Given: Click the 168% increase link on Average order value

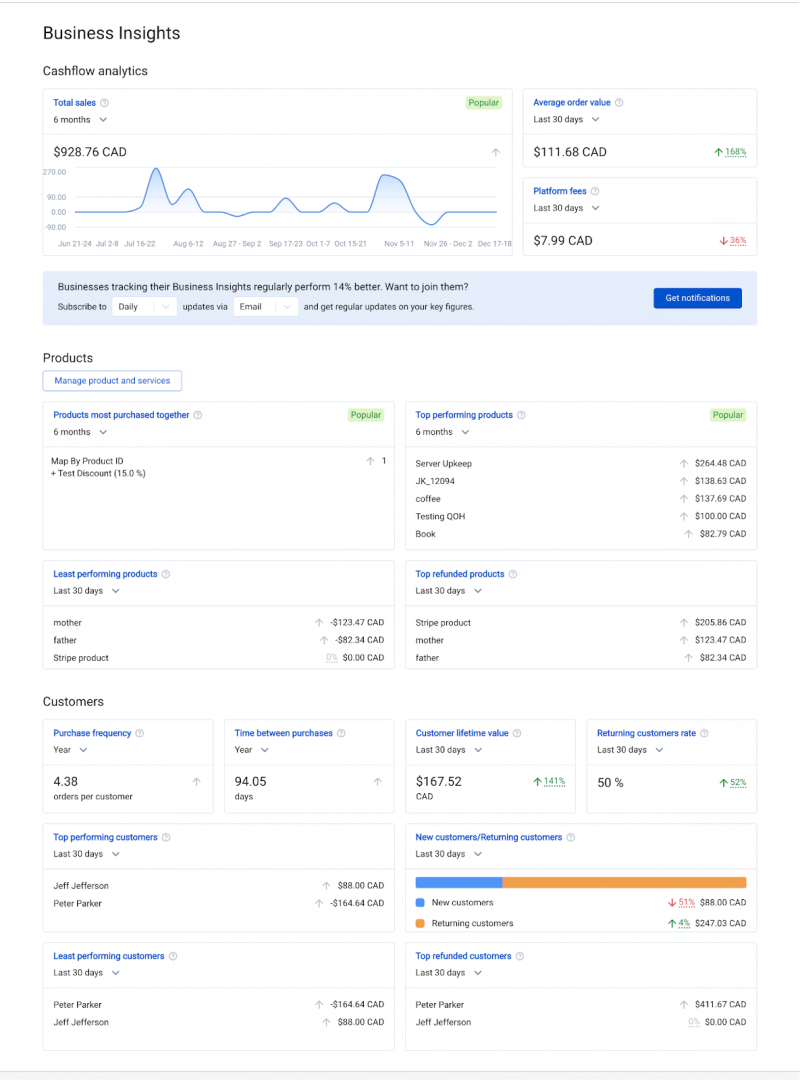Looking at the screenshot, I should click(740, 151).
